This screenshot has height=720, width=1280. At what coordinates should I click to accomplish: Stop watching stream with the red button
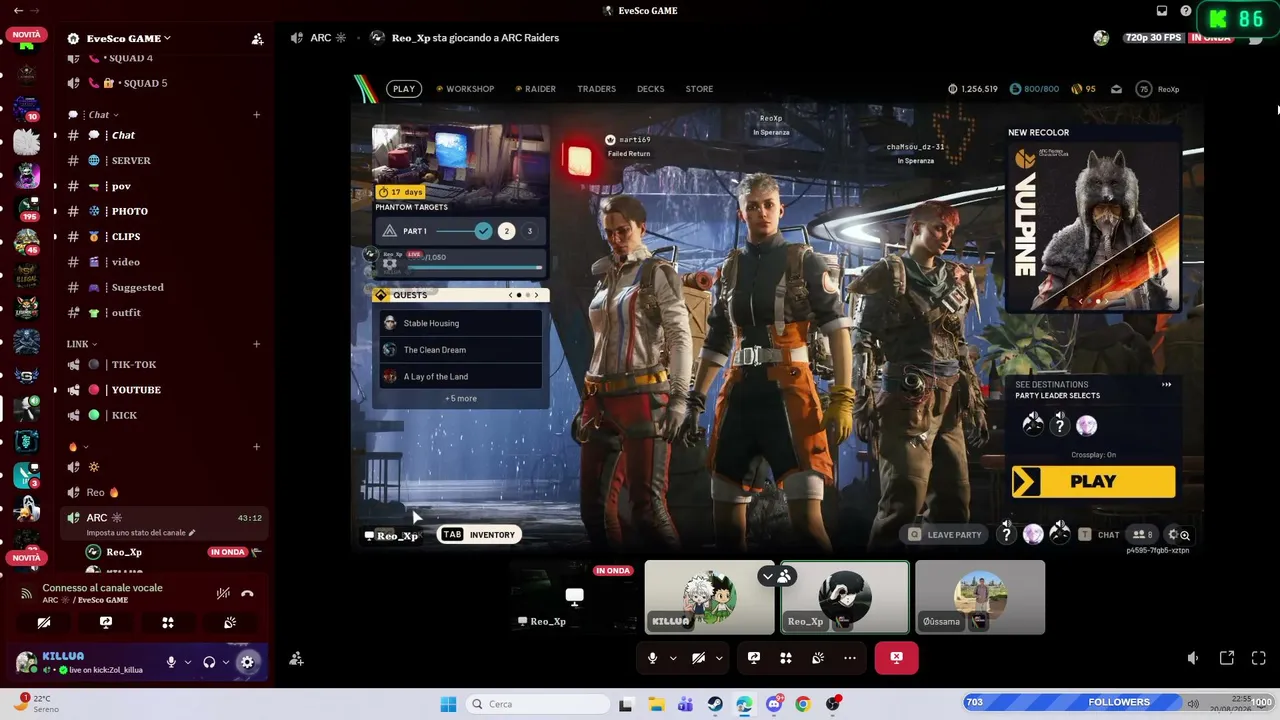click(896, 658)
